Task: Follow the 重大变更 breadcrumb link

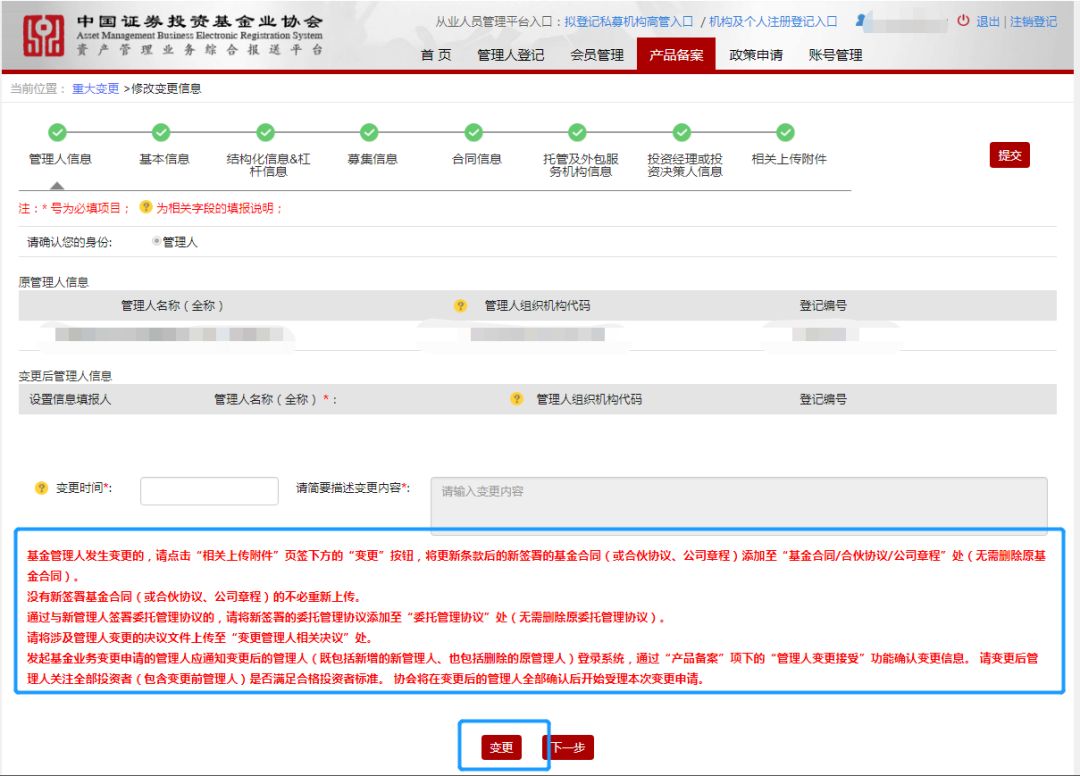Action: coord(95,88)
